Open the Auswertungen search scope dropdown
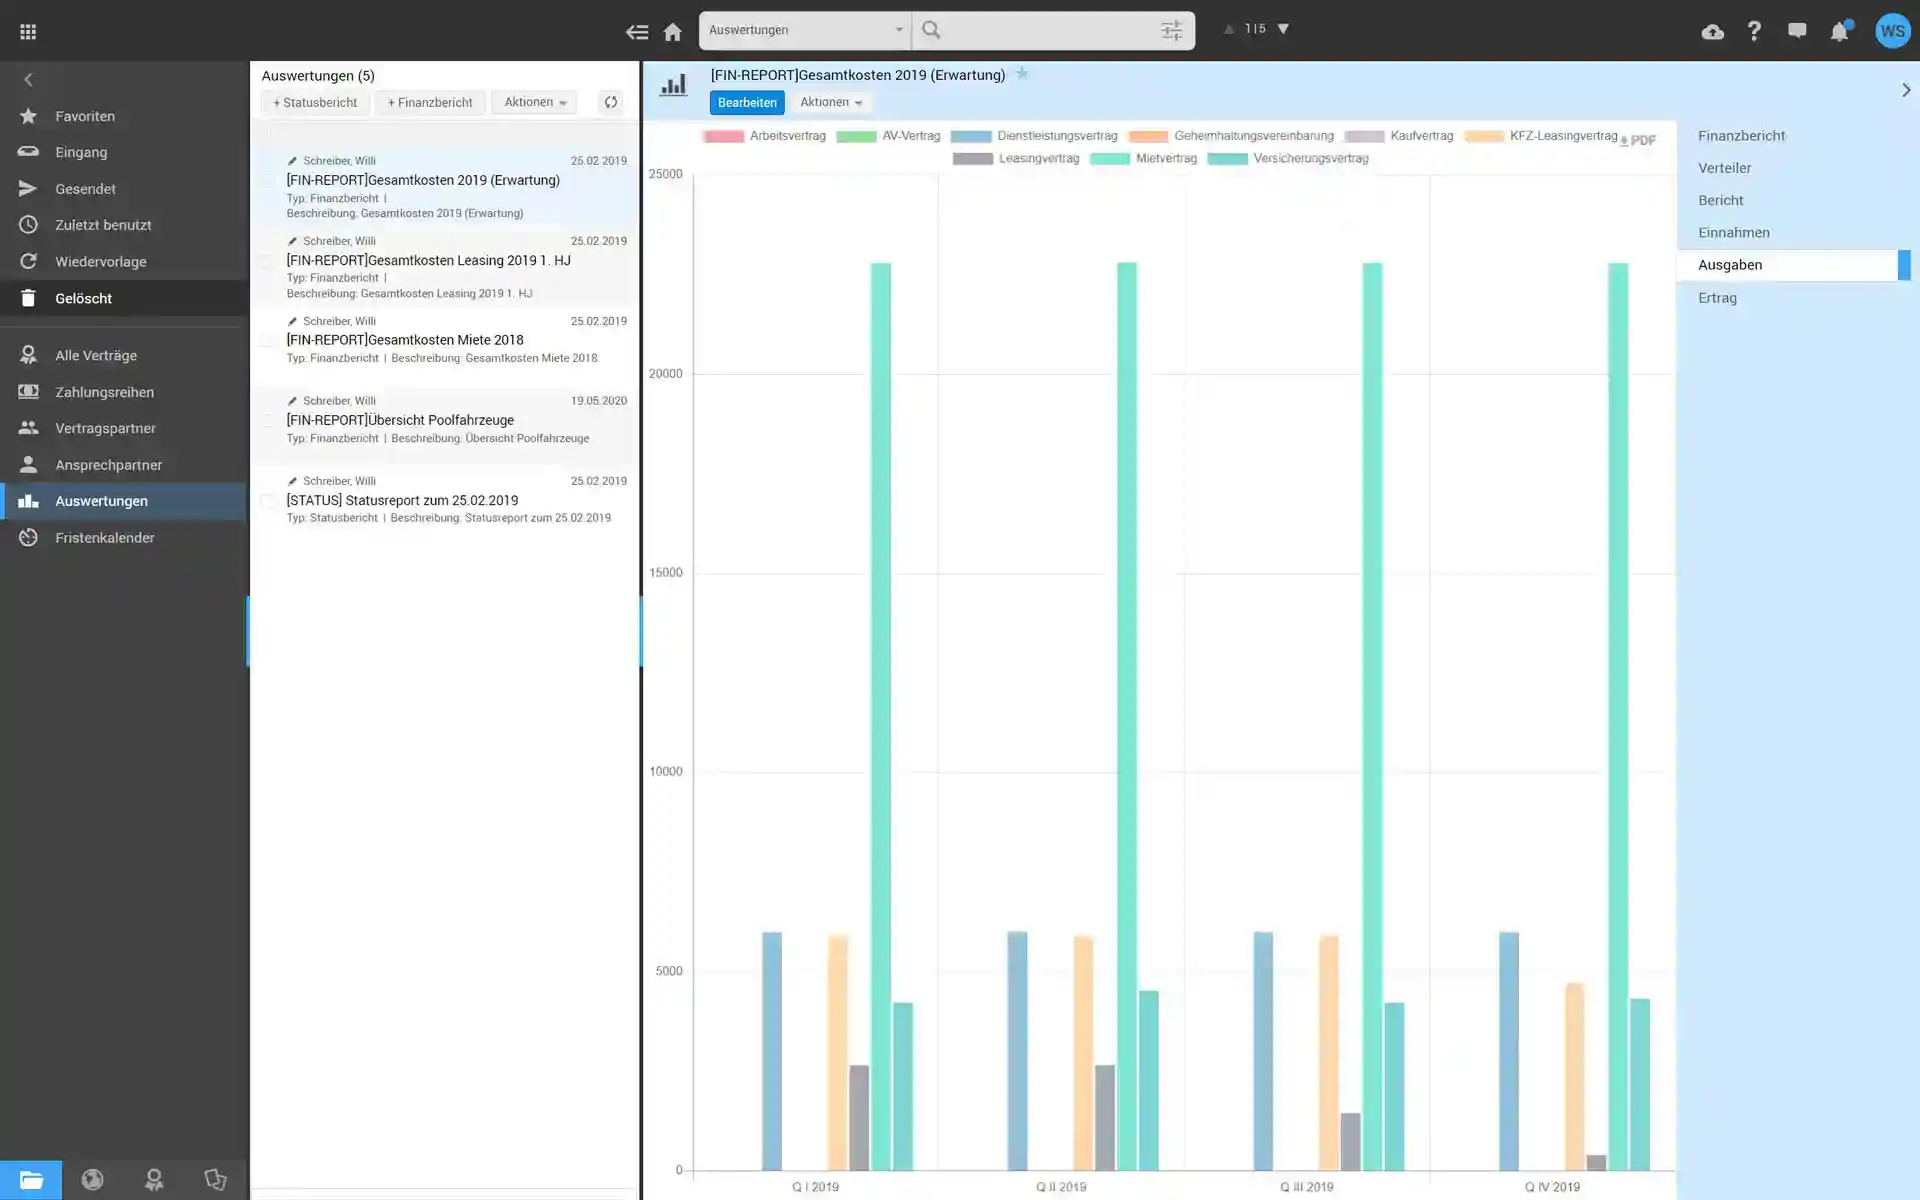Image resolution: width=1920 pixels, height=1200 pixels. [805, 30]
